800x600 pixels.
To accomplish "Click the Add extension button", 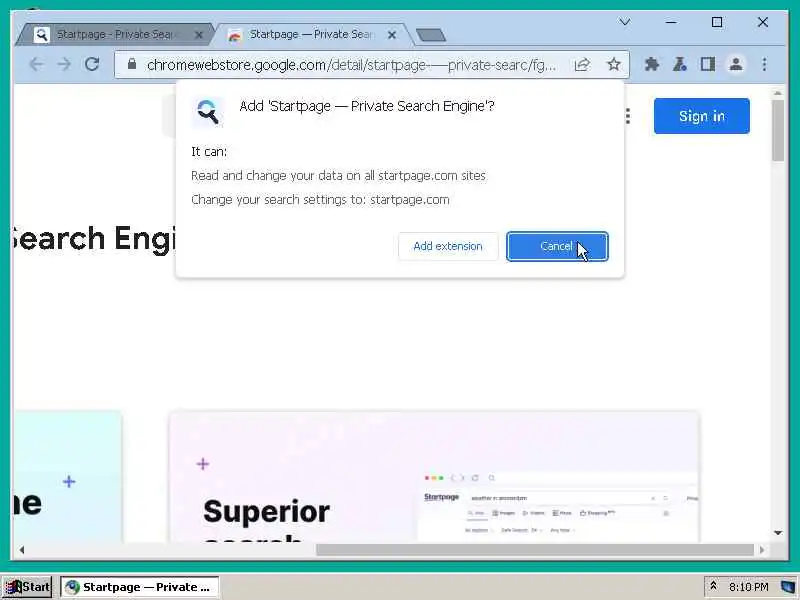I will 448,246.
